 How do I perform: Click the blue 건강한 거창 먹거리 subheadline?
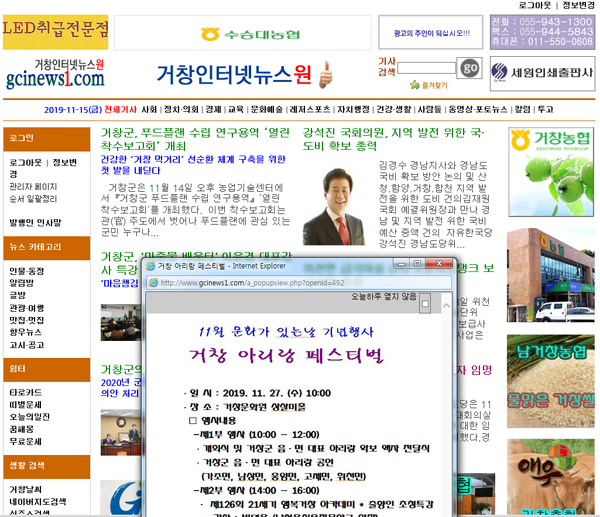[x=193, y=165]
